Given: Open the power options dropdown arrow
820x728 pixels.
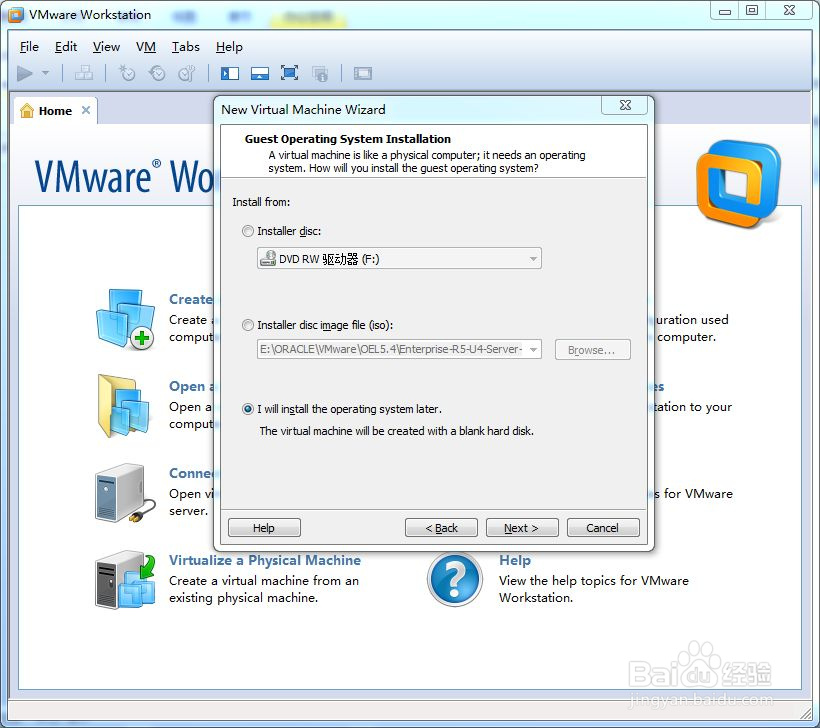Looking at the screenshot, I should 45,73.
